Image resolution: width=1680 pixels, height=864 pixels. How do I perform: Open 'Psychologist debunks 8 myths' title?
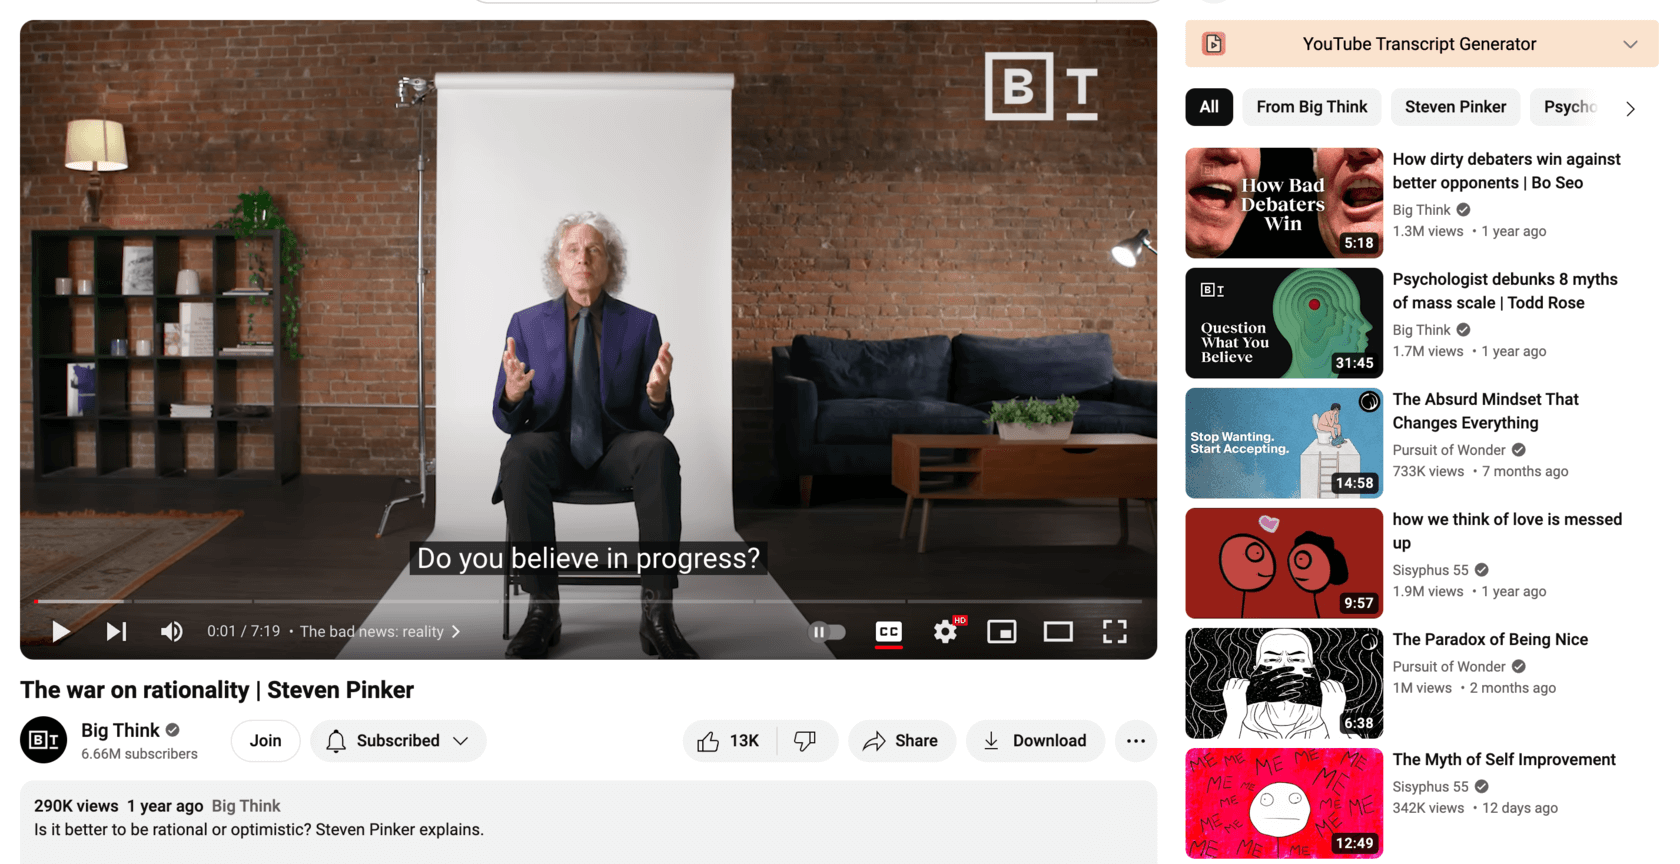click(1504, 291)
